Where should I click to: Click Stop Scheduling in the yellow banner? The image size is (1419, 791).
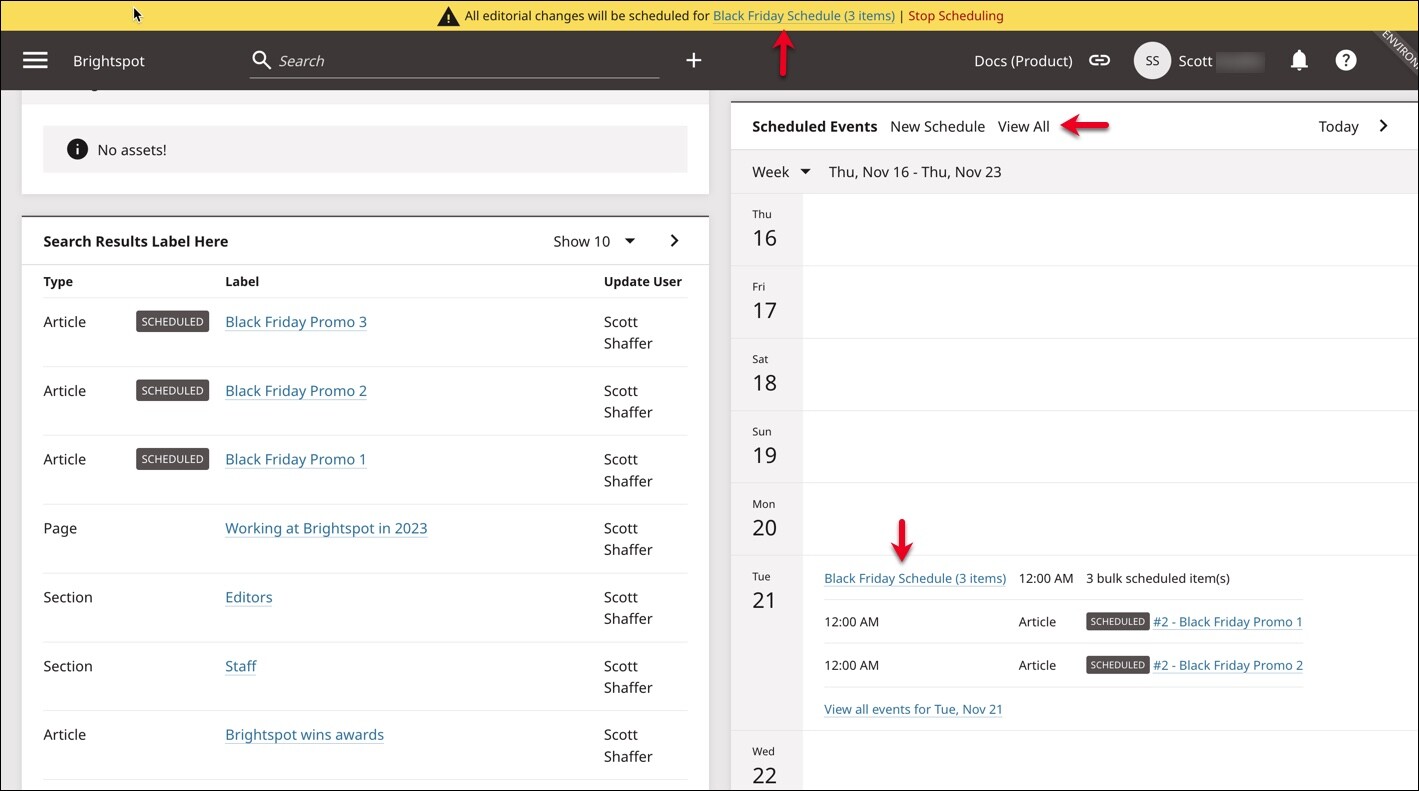955,16
